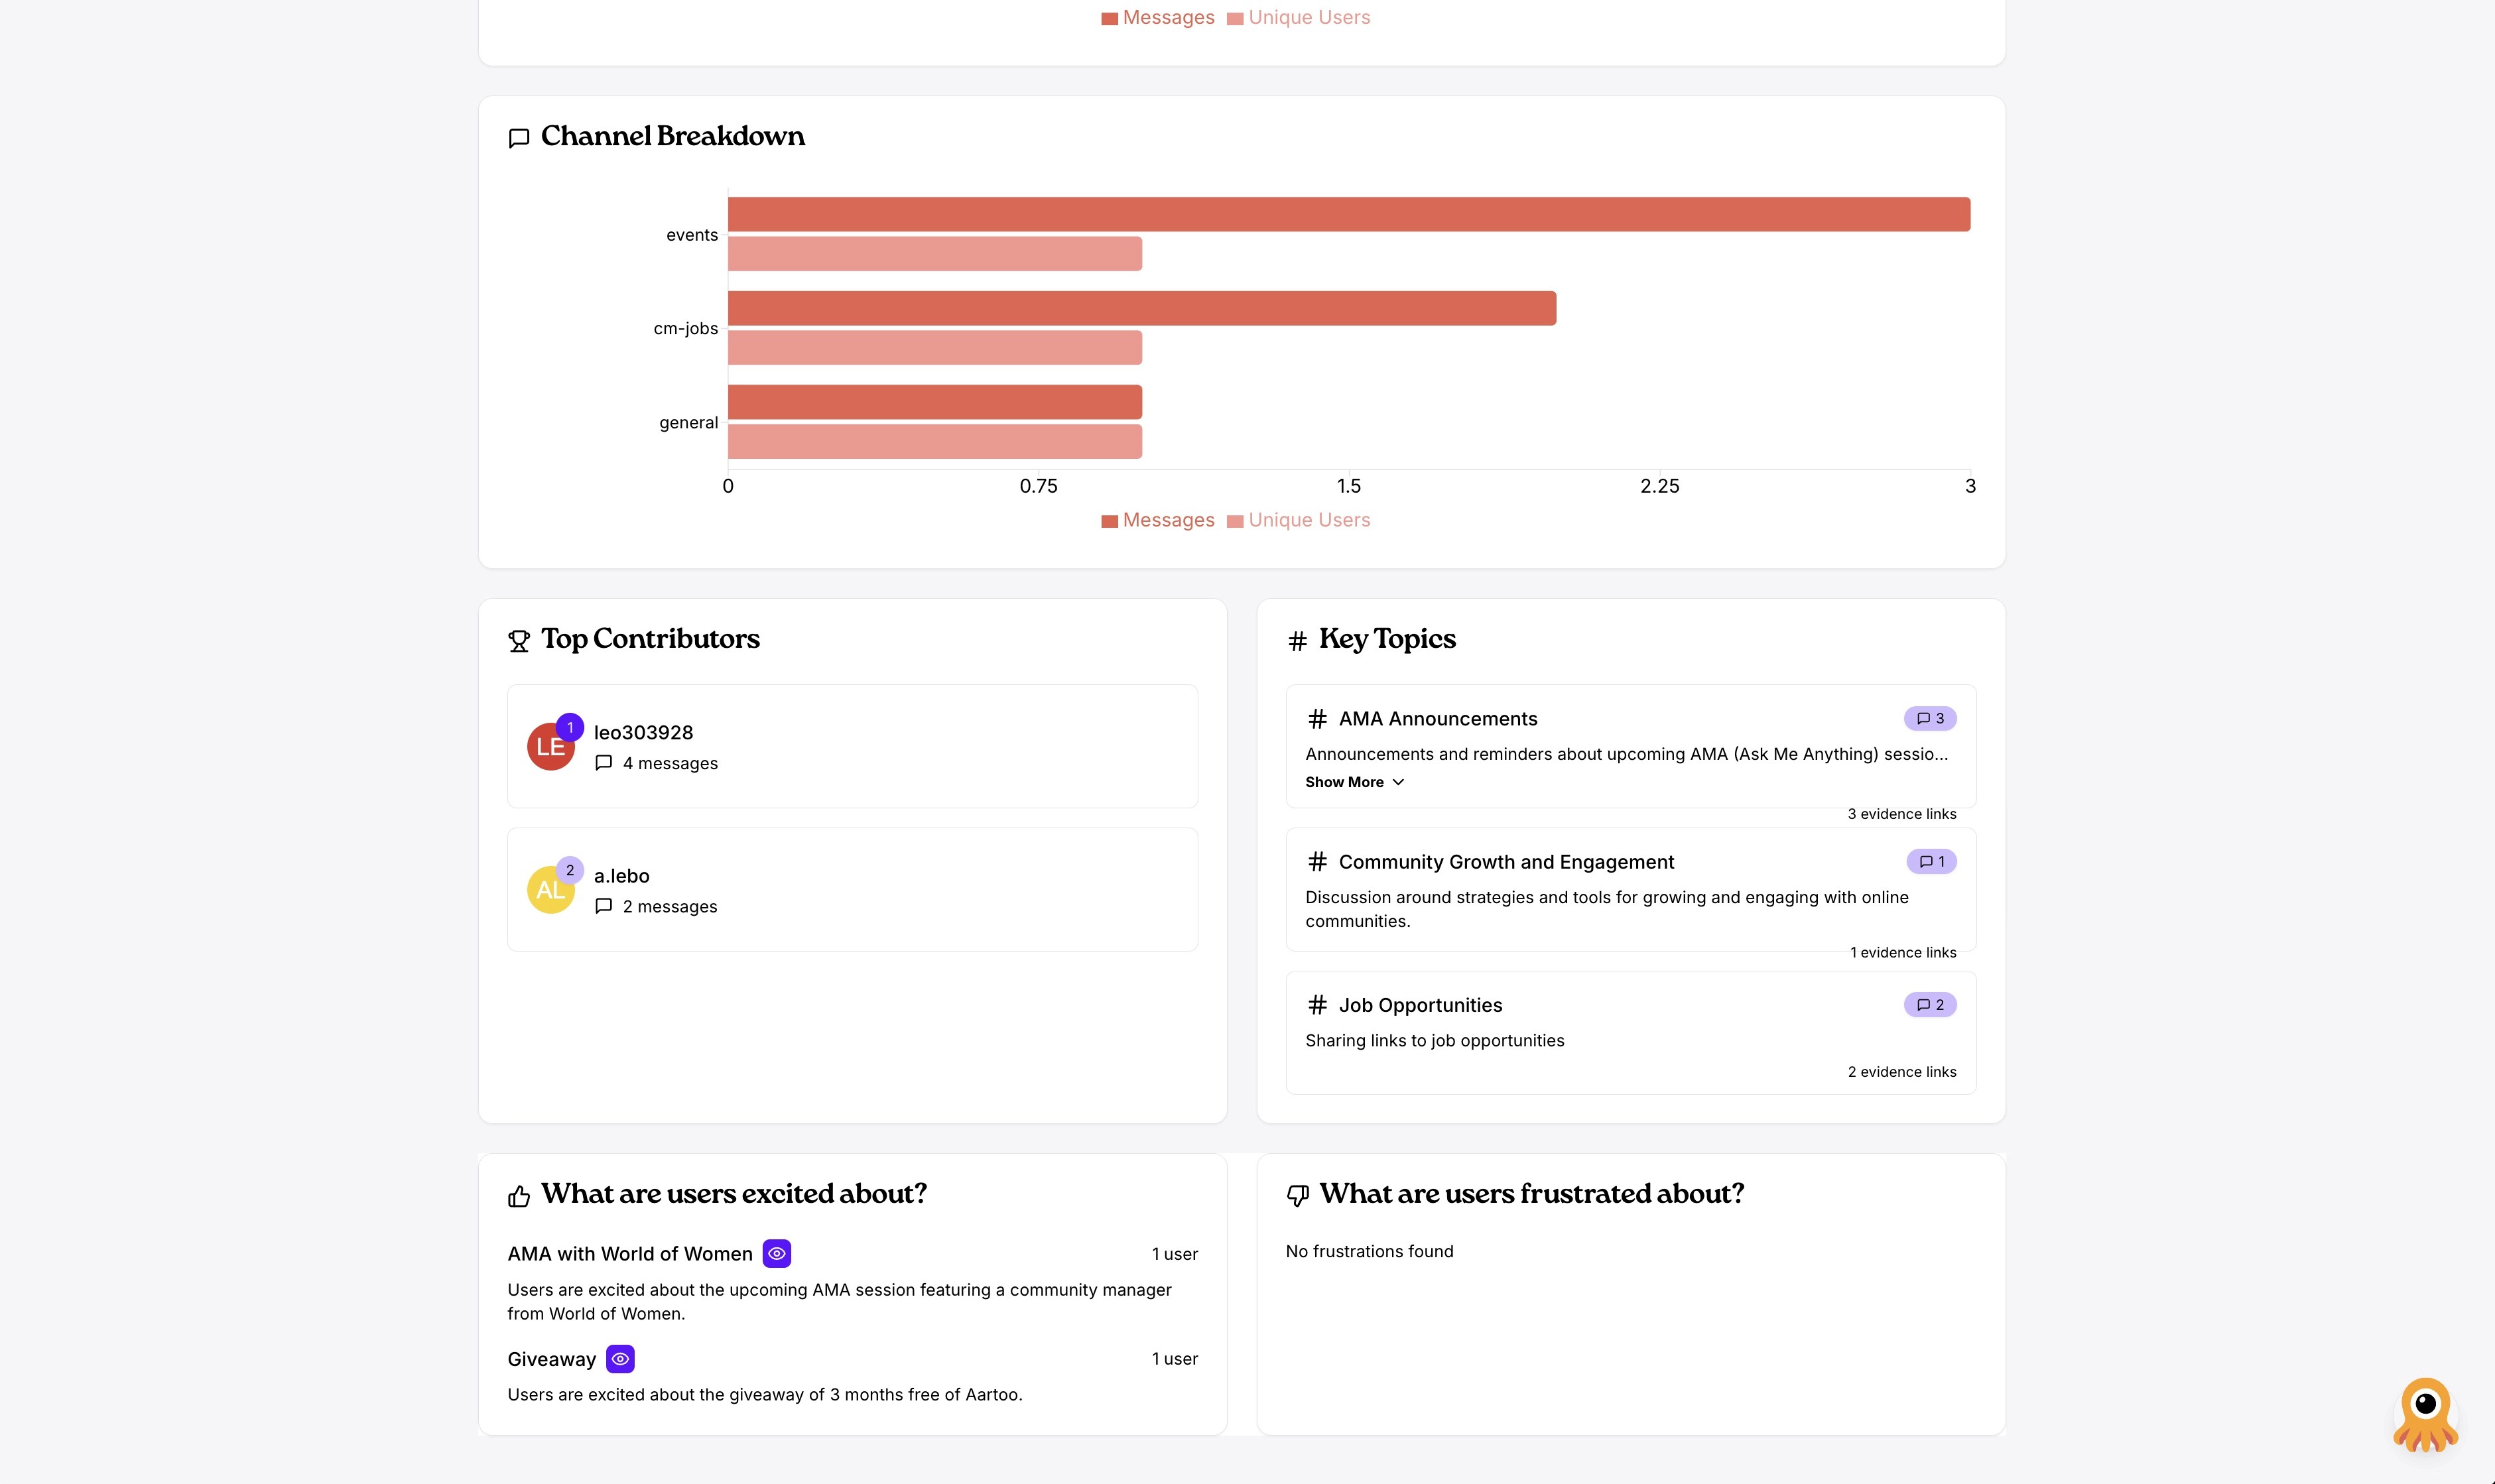
Task: Click the thumbs-up icon by excited heading
Action: [518, 1196]
